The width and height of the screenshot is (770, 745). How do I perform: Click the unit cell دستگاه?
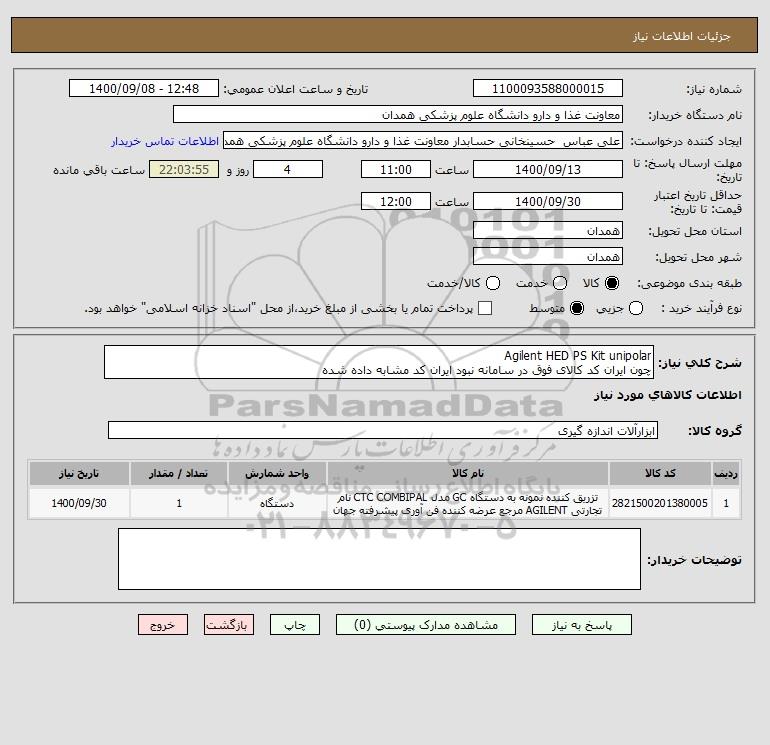pos(277,503)
